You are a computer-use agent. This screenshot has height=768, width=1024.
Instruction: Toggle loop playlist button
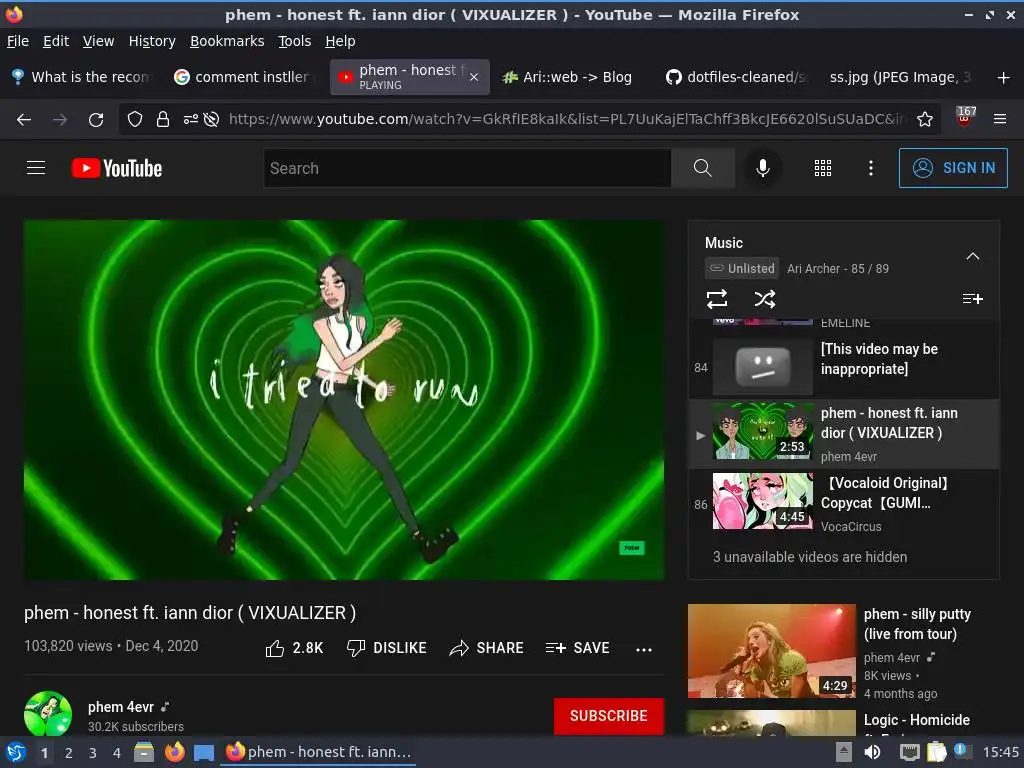(x=716, y=299)
